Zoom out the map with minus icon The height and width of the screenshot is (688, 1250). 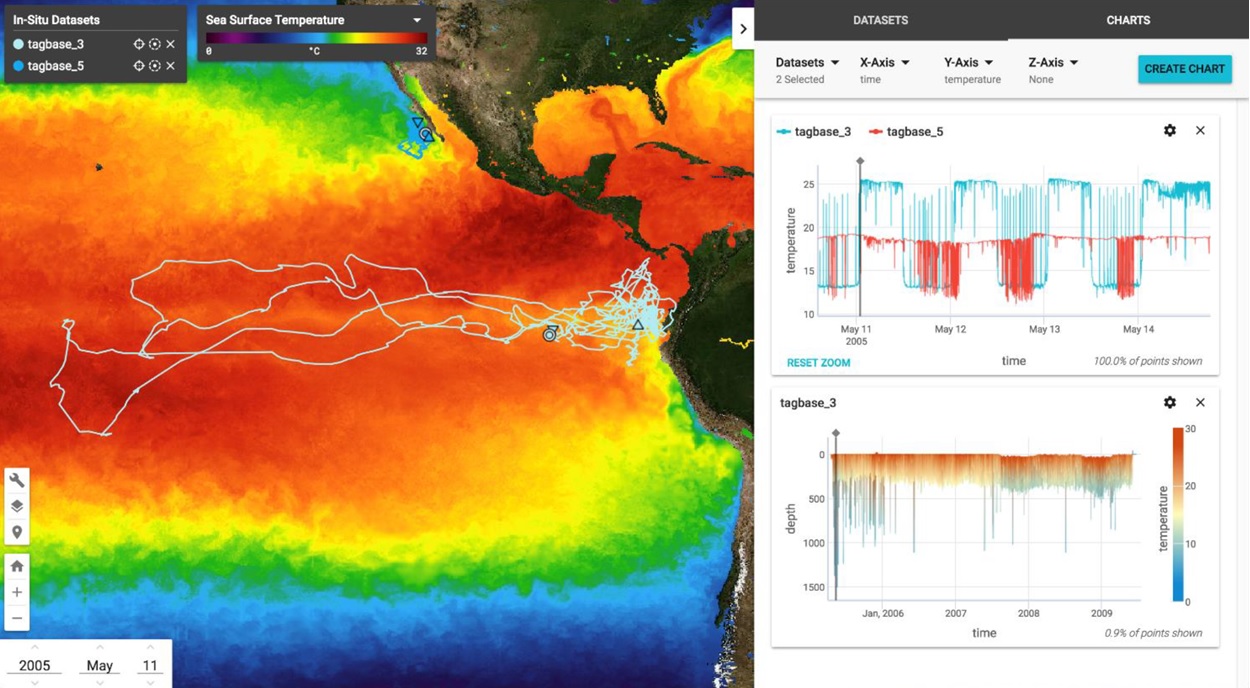pos(17,618)
